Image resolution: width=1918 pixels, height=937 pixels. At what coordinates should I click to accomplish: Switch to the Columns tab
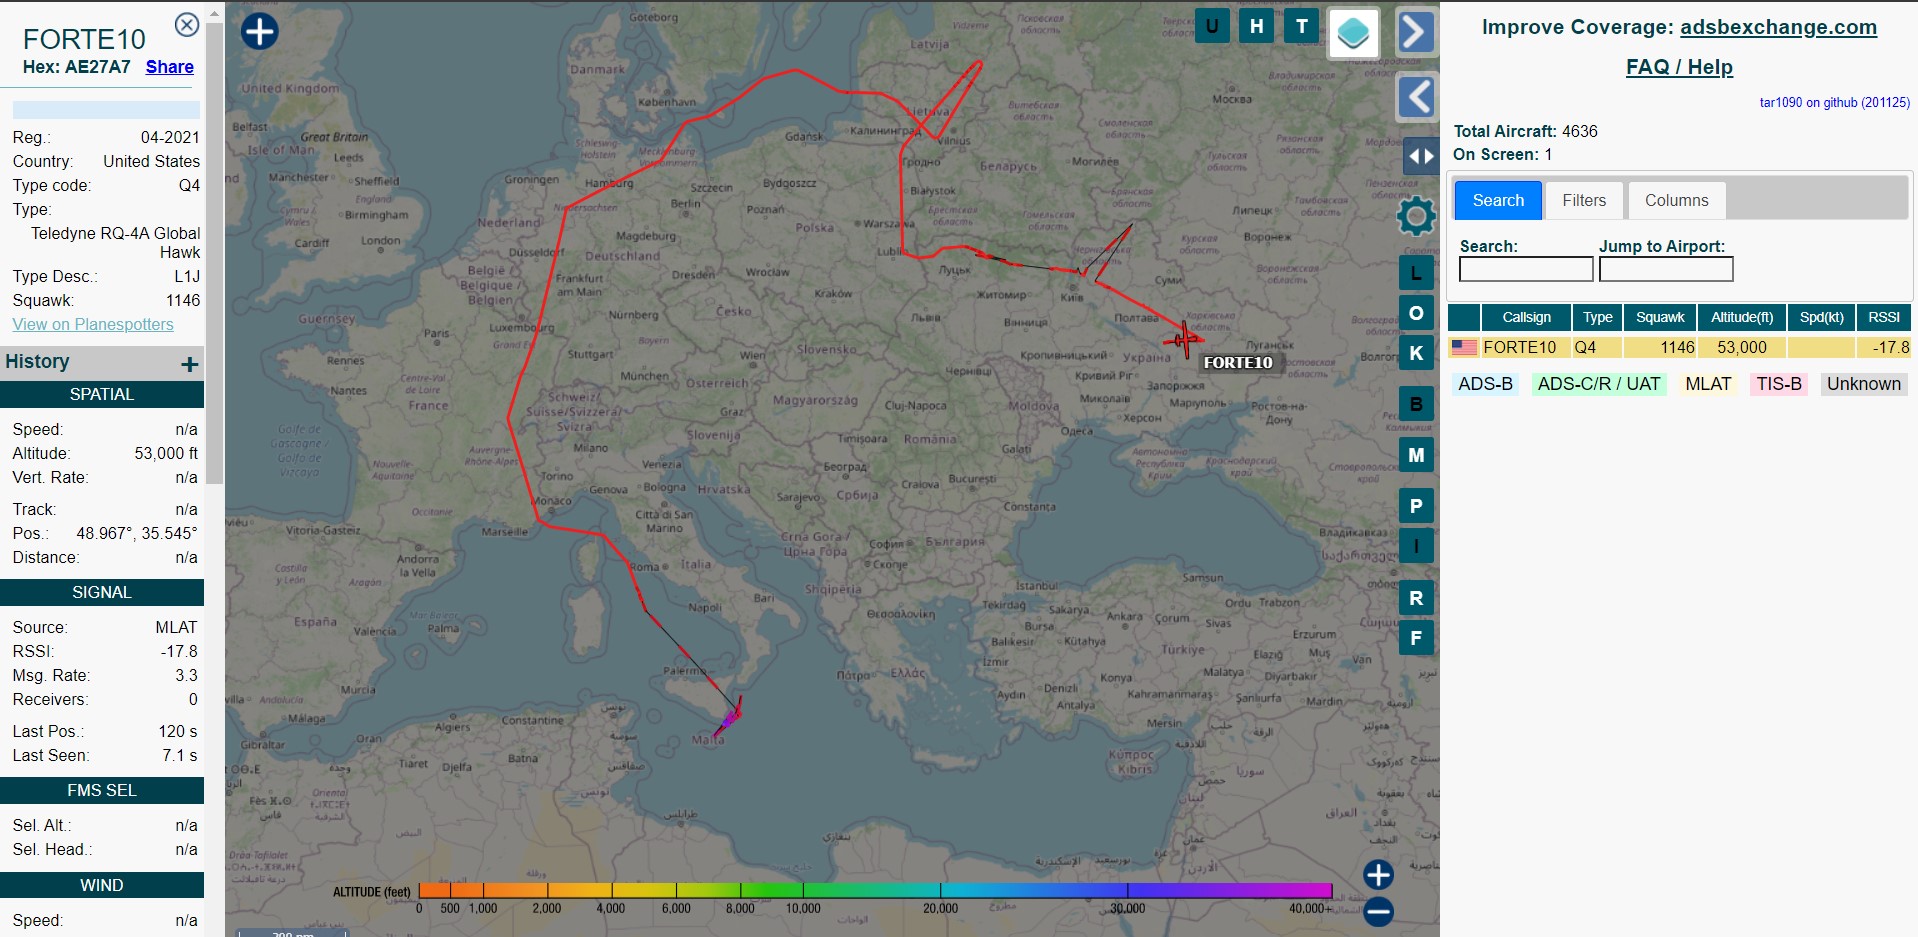click(1676, 200)
